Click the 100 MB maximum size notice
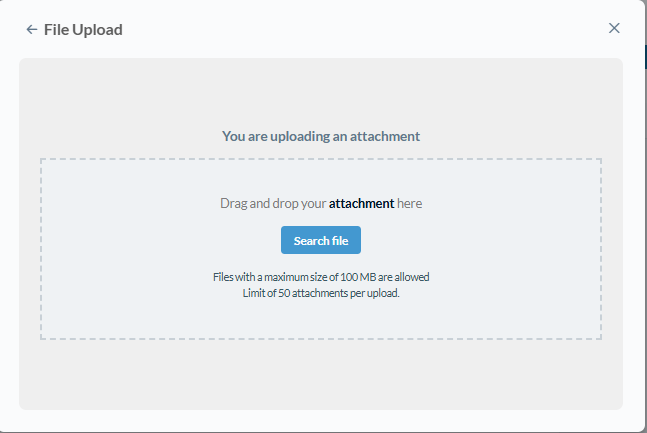647x433 pixels. click(x=321, y=277)
